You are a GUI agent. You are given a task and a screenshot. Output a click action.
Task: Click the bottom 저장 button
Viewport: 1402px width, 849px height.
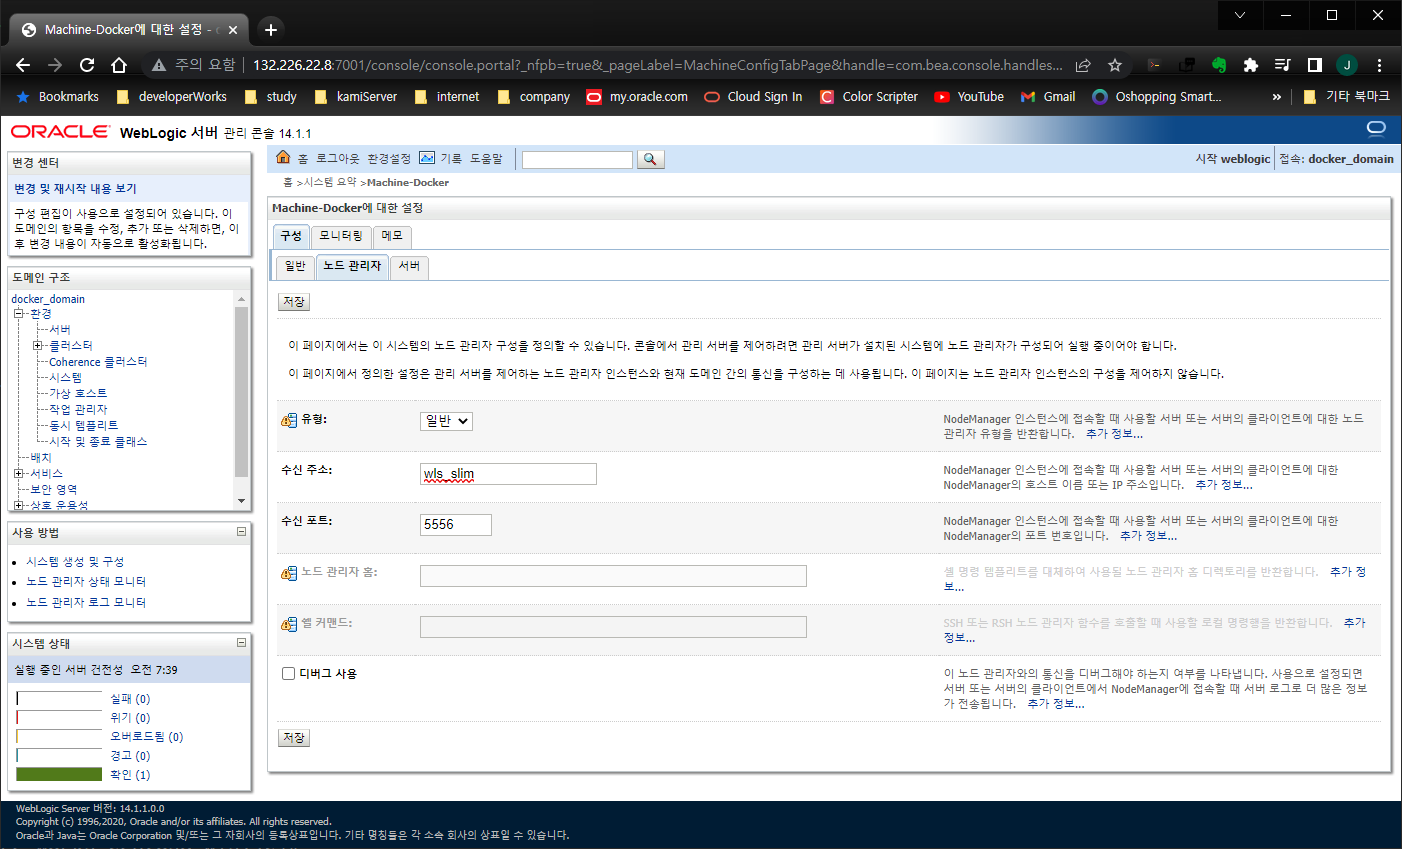[x=294, y=738]
